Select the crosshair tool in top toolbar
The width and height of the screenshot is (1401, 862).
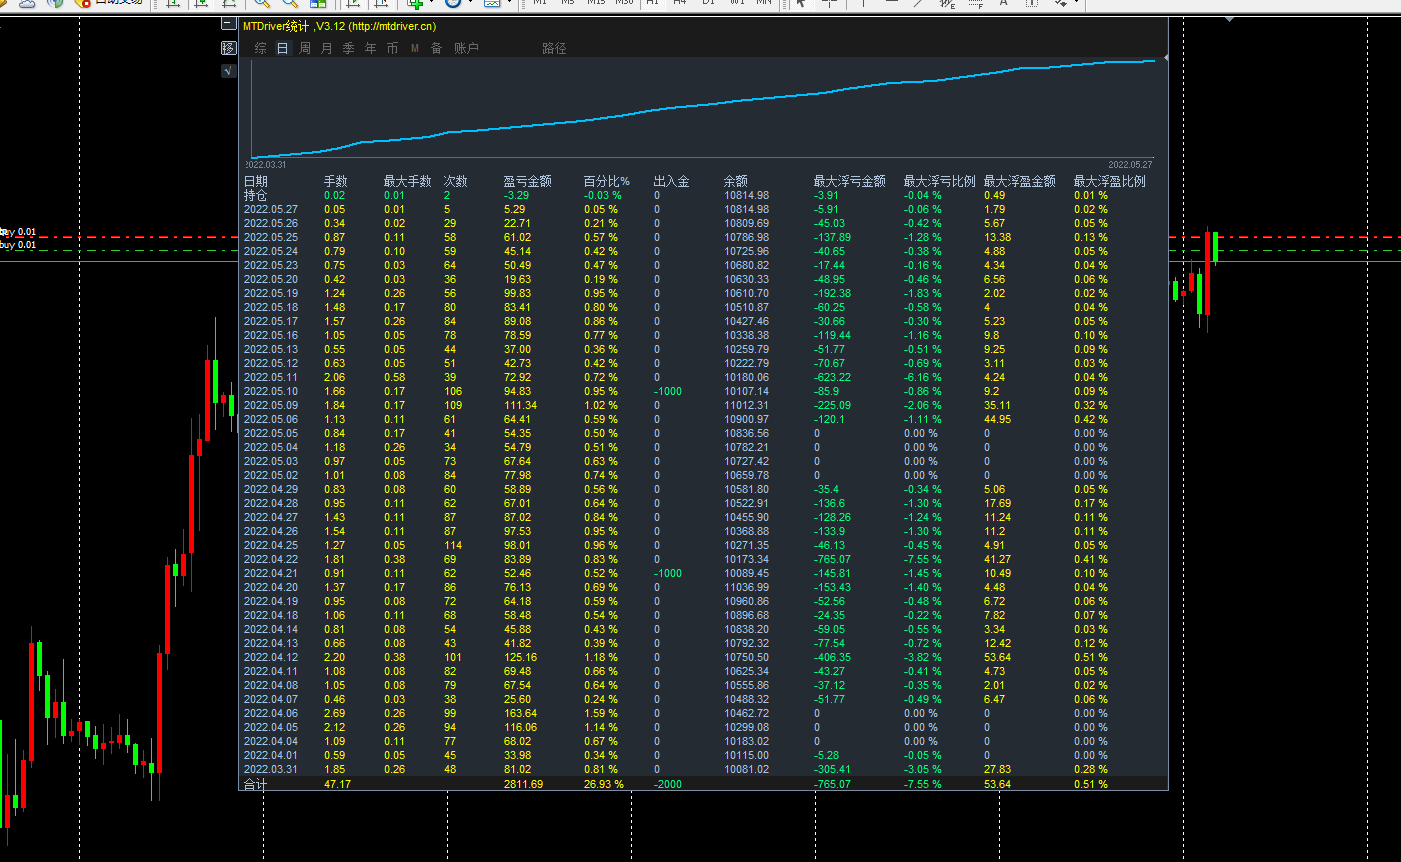pos(829,3)
